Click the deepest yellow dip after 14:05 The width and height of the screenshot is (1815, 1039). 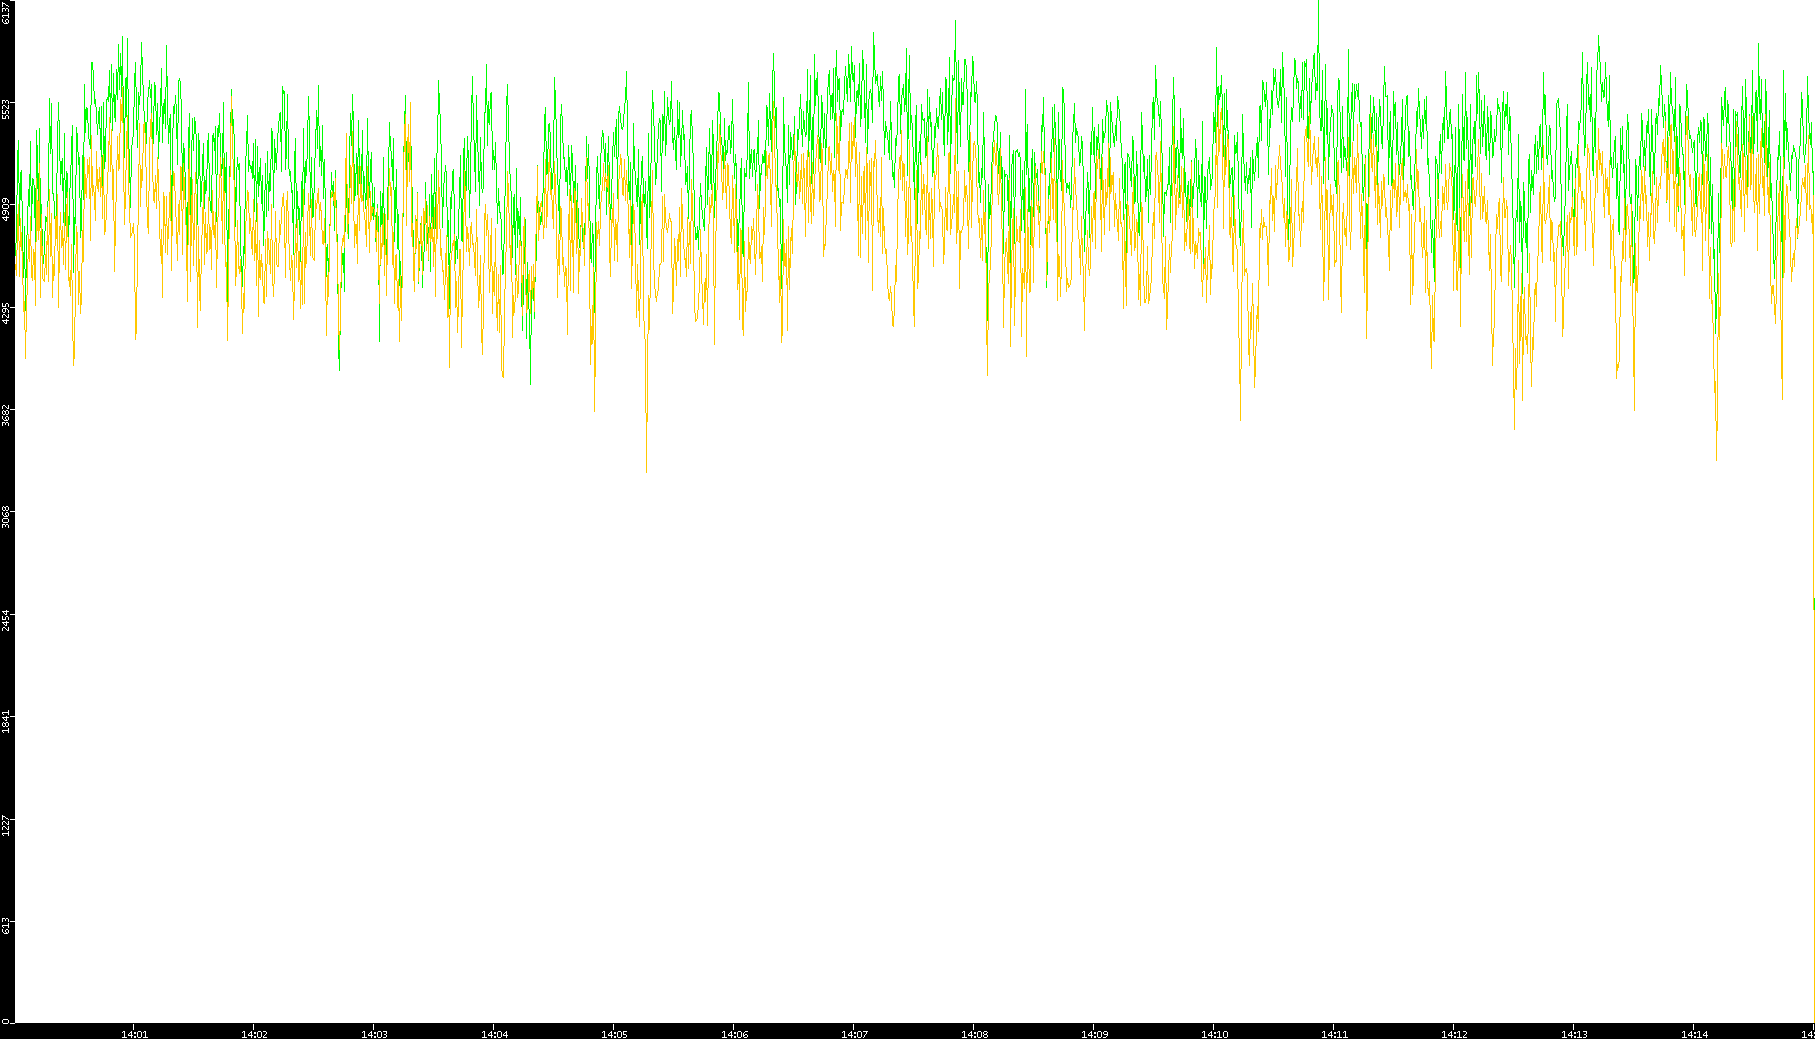pos(646,470)
